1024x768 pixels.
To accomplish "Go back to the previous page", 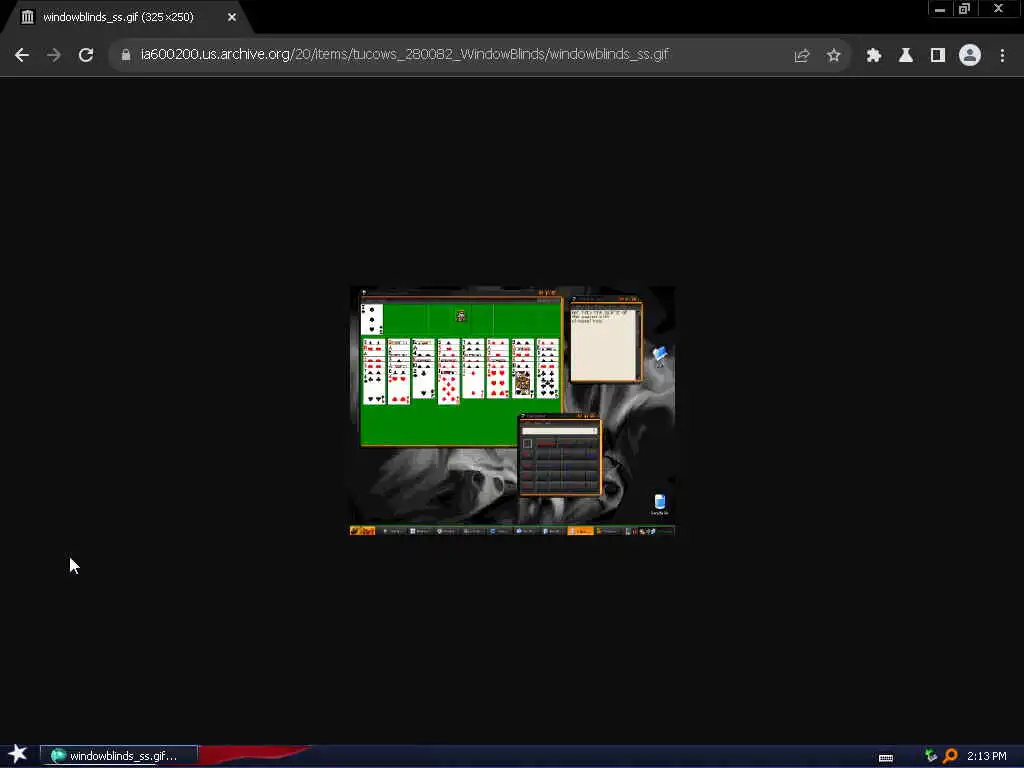I will coord(22,56).
